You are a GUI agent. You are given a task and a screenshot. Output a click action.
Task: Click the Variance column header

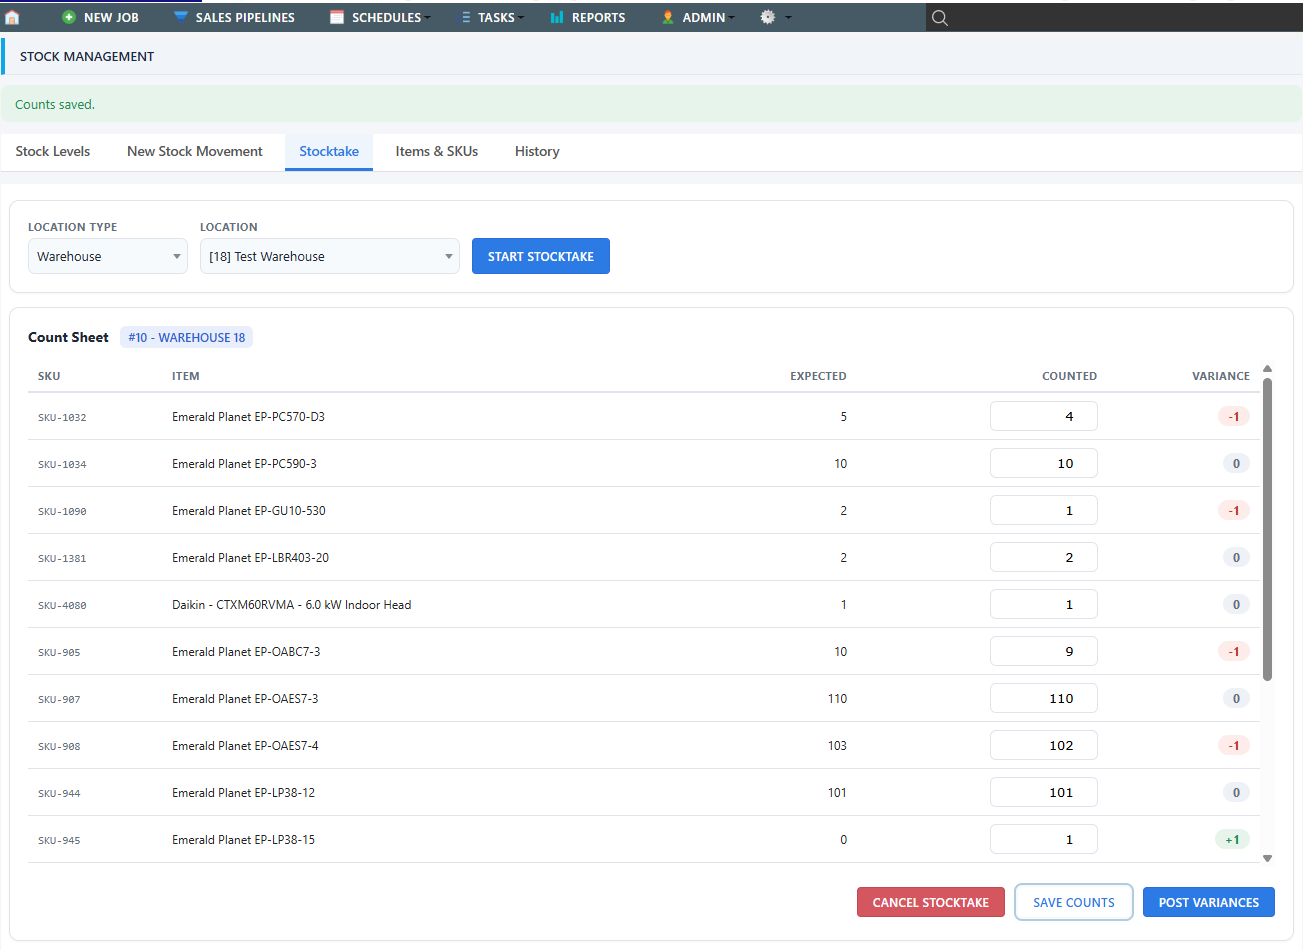1221,376
